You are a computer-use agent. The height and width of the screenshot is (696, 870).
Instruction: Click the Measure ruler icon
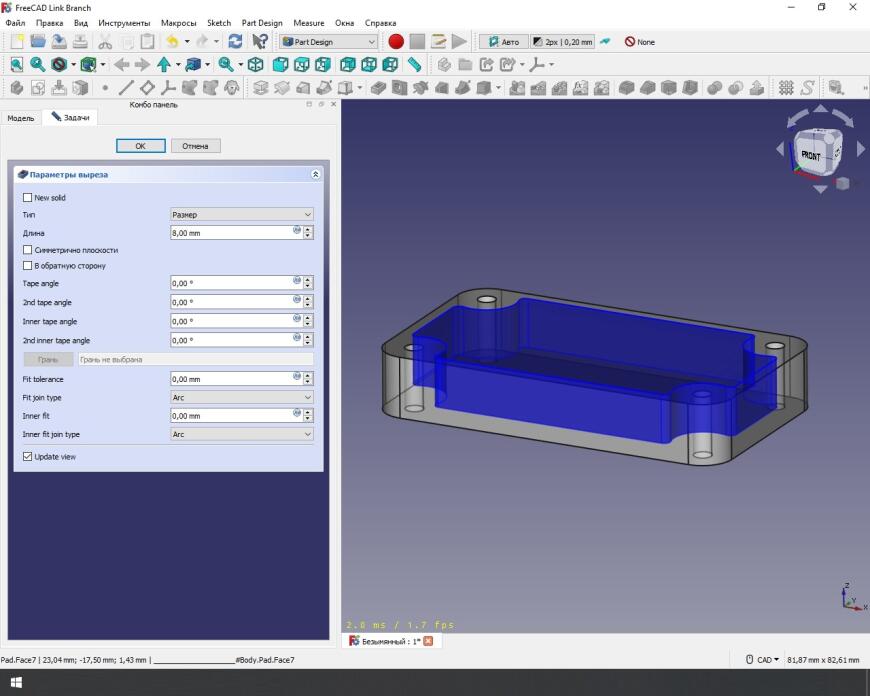pyautogui.click(x=415, y=65)
